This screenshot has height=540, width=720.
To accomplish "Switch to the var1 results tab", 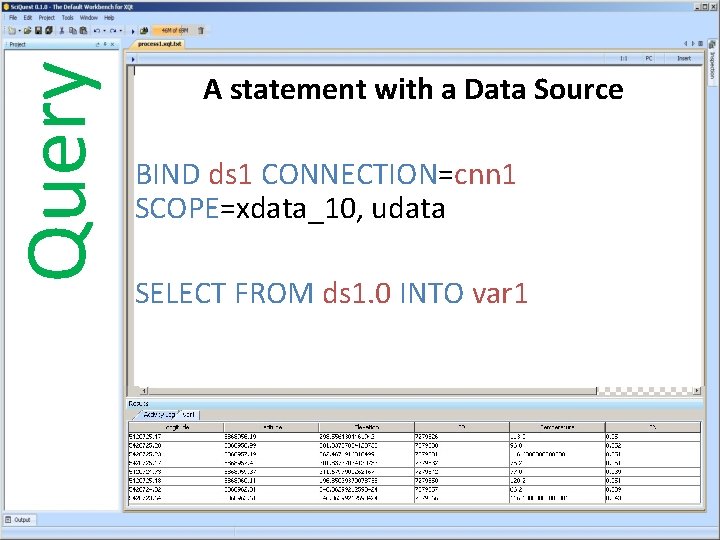I will point(189,414).
